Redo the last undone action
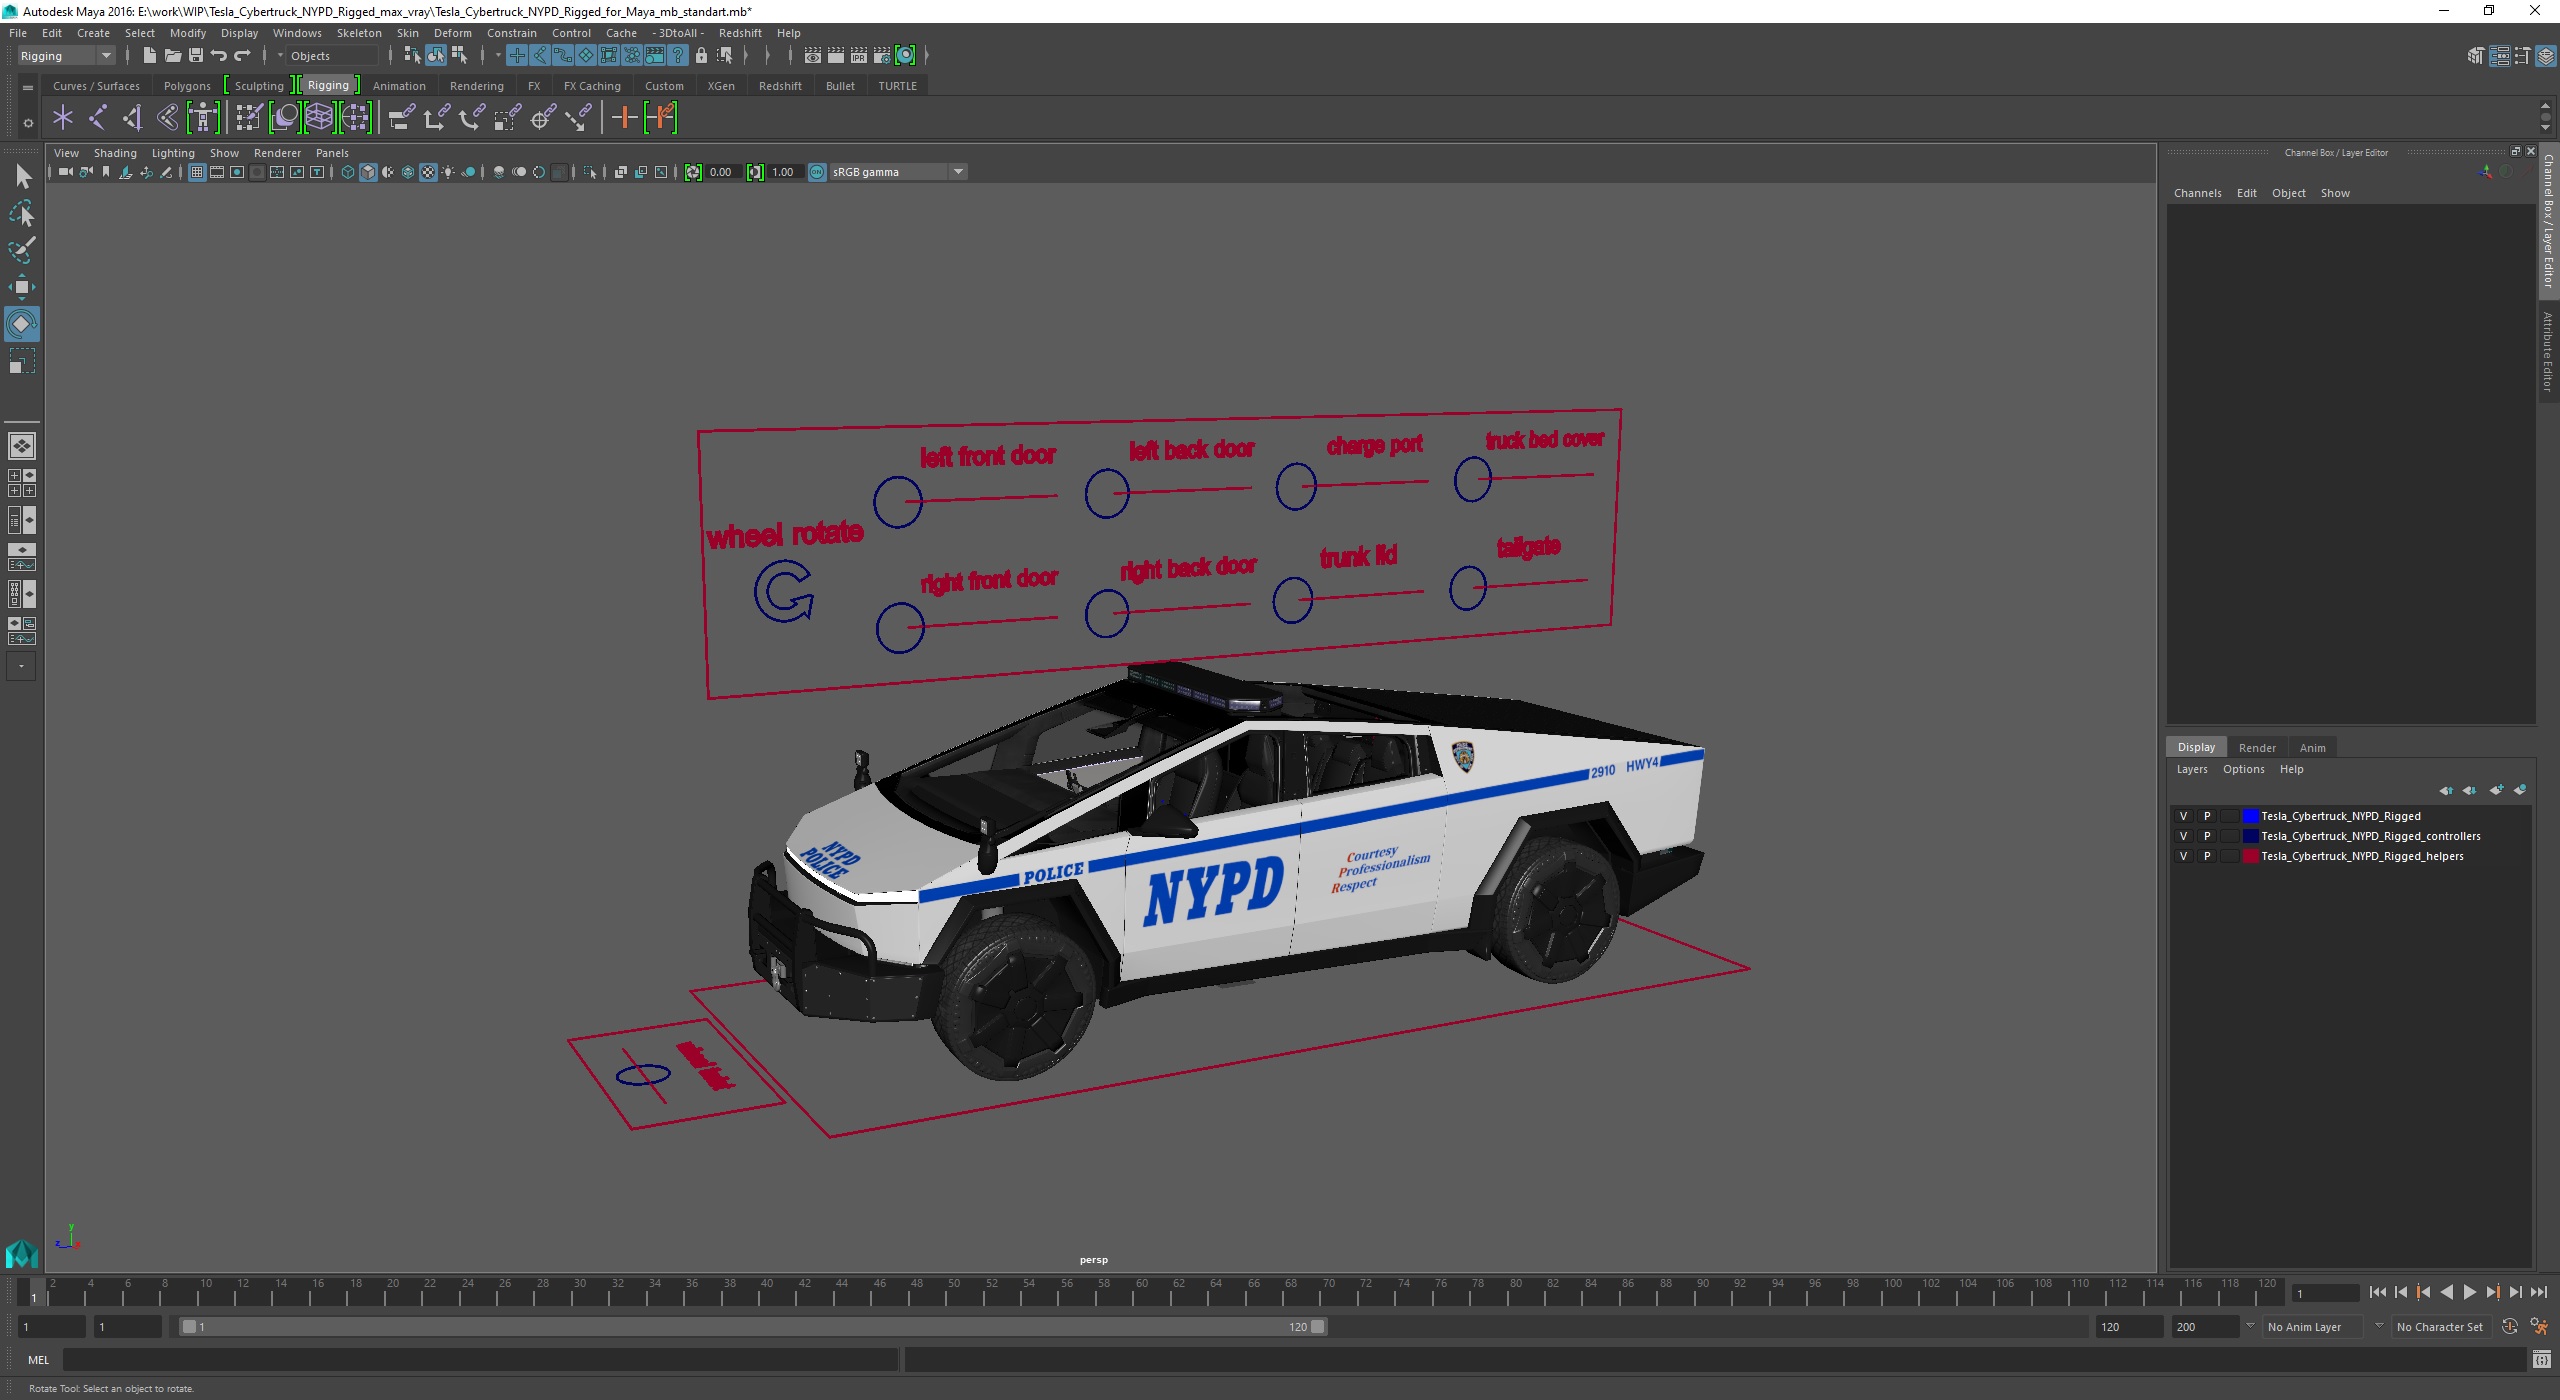Viewport: 2560px width, 1400px height. point(242,56)
